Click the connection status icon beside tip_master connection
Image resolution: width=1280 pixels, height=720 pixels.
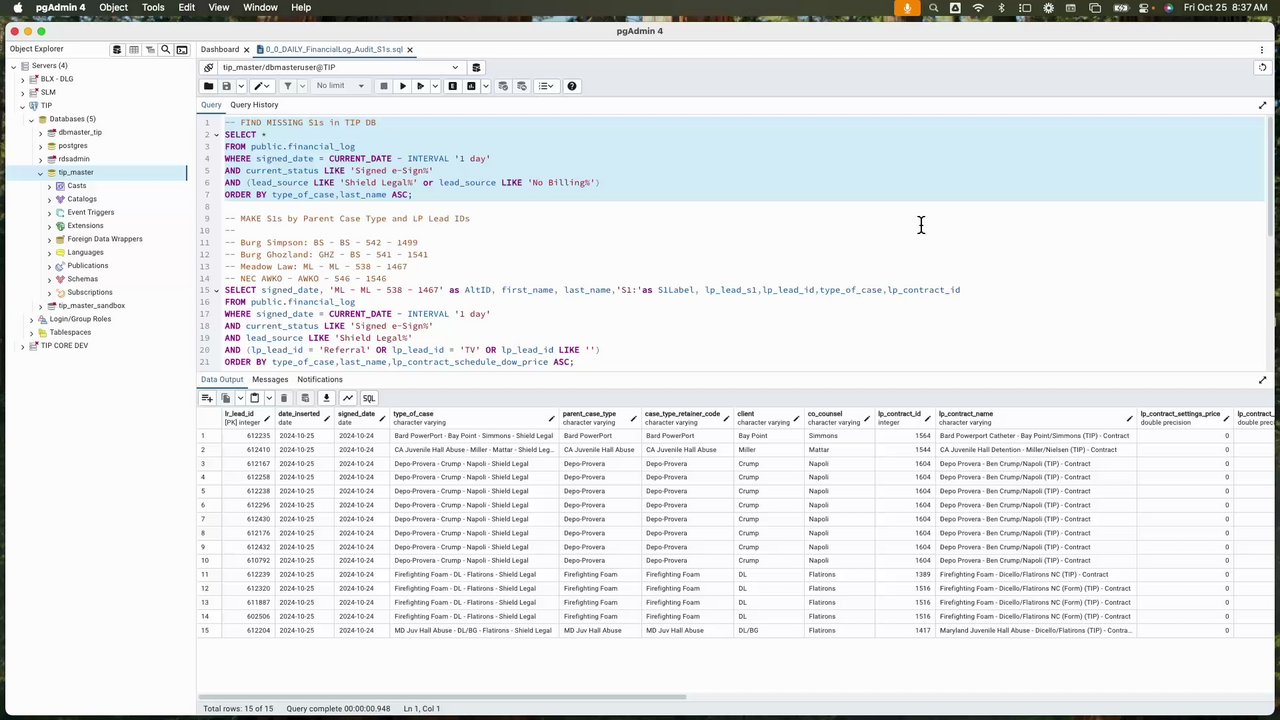pyautogui.click(x=208, y=68)
